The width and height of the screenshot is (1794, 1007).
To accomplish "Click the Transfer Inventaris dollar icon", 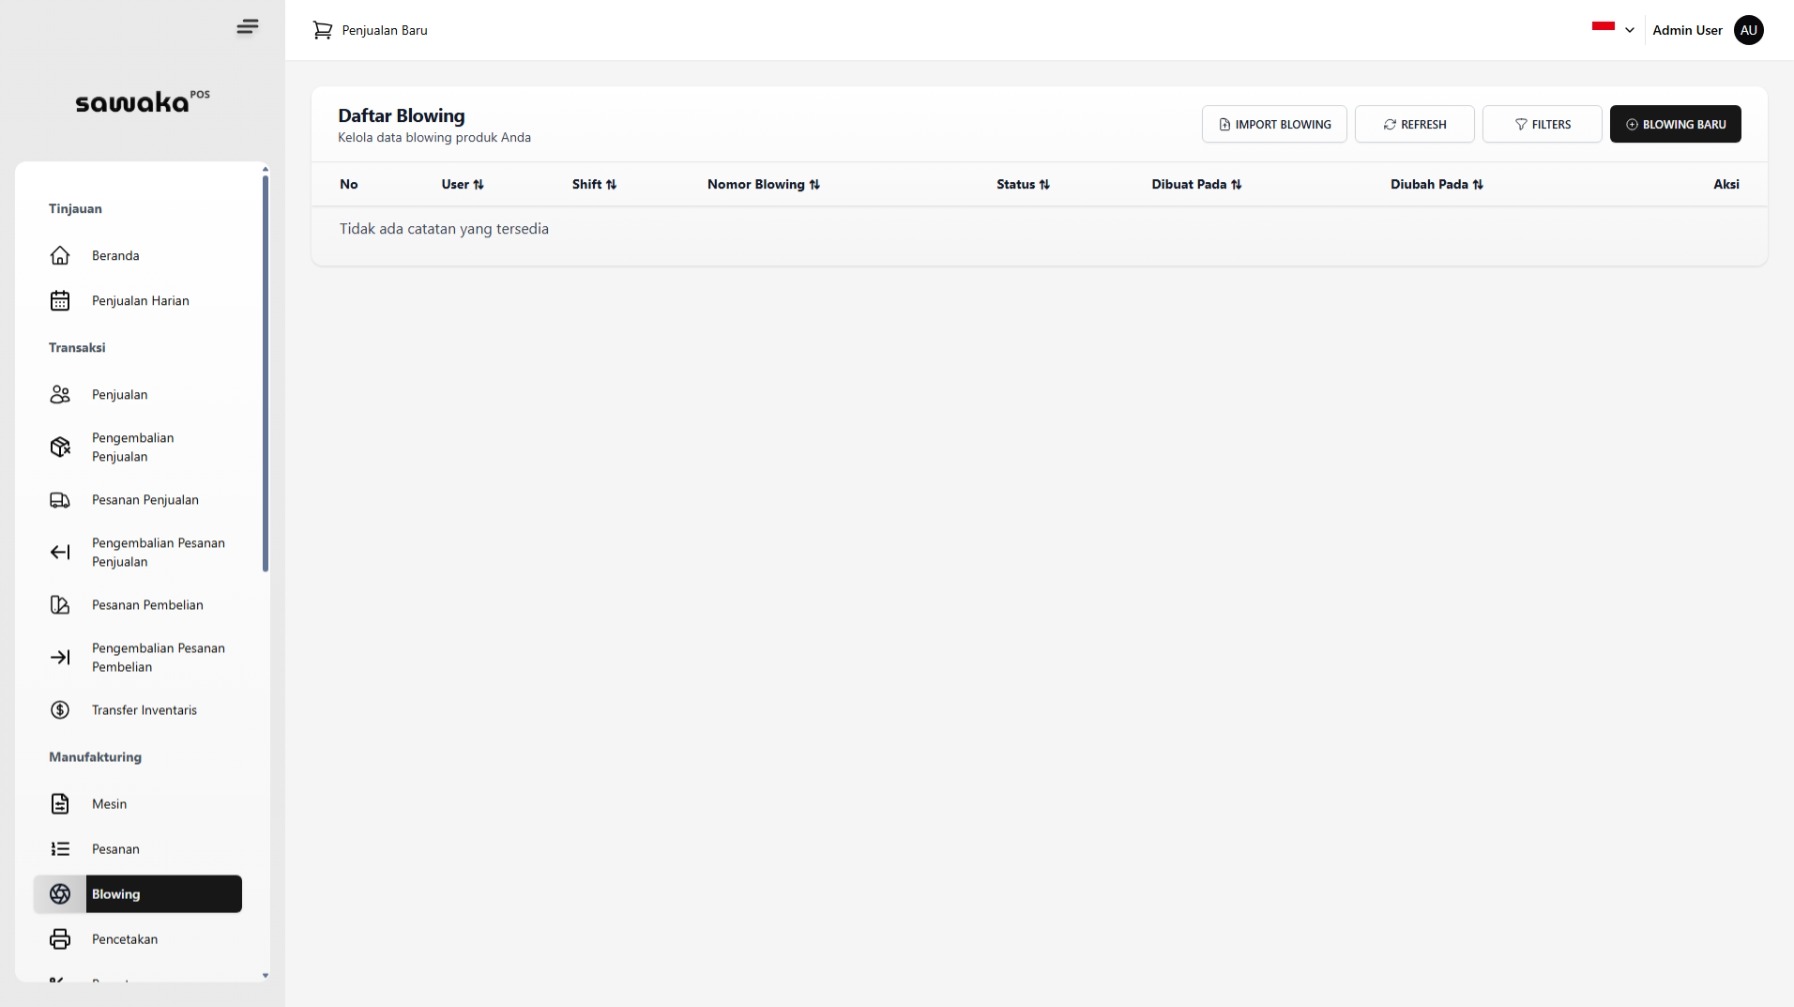I will 60,710.
